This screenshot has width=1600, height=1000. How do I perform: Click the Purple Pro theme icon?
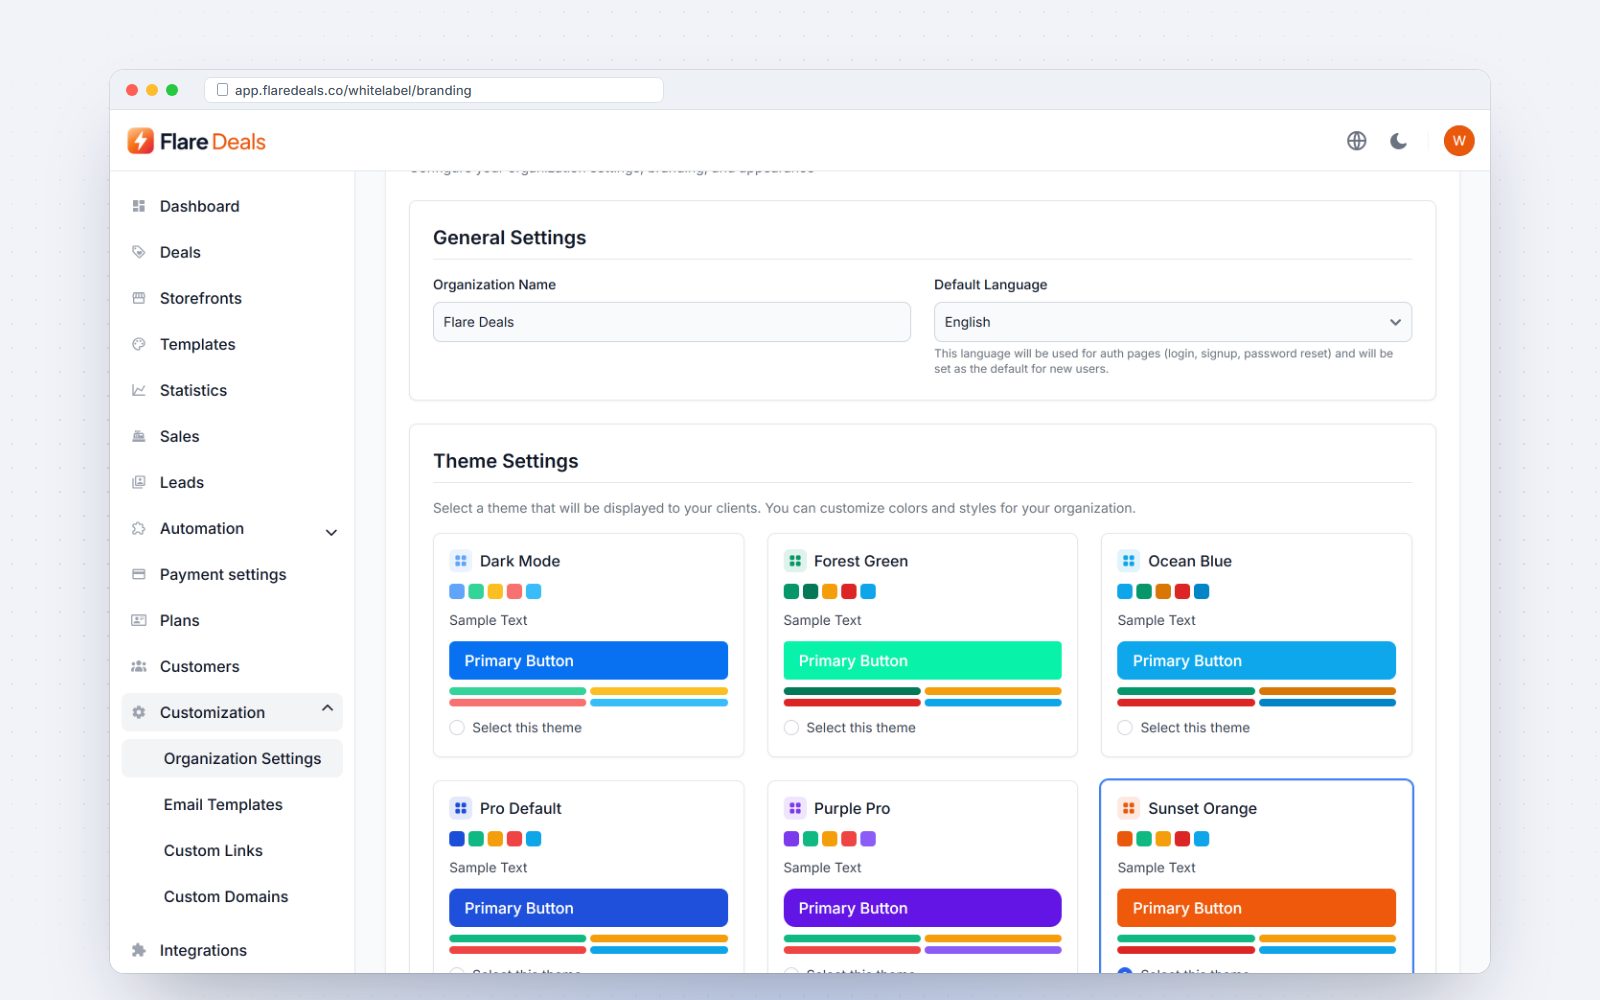(794, 808)
